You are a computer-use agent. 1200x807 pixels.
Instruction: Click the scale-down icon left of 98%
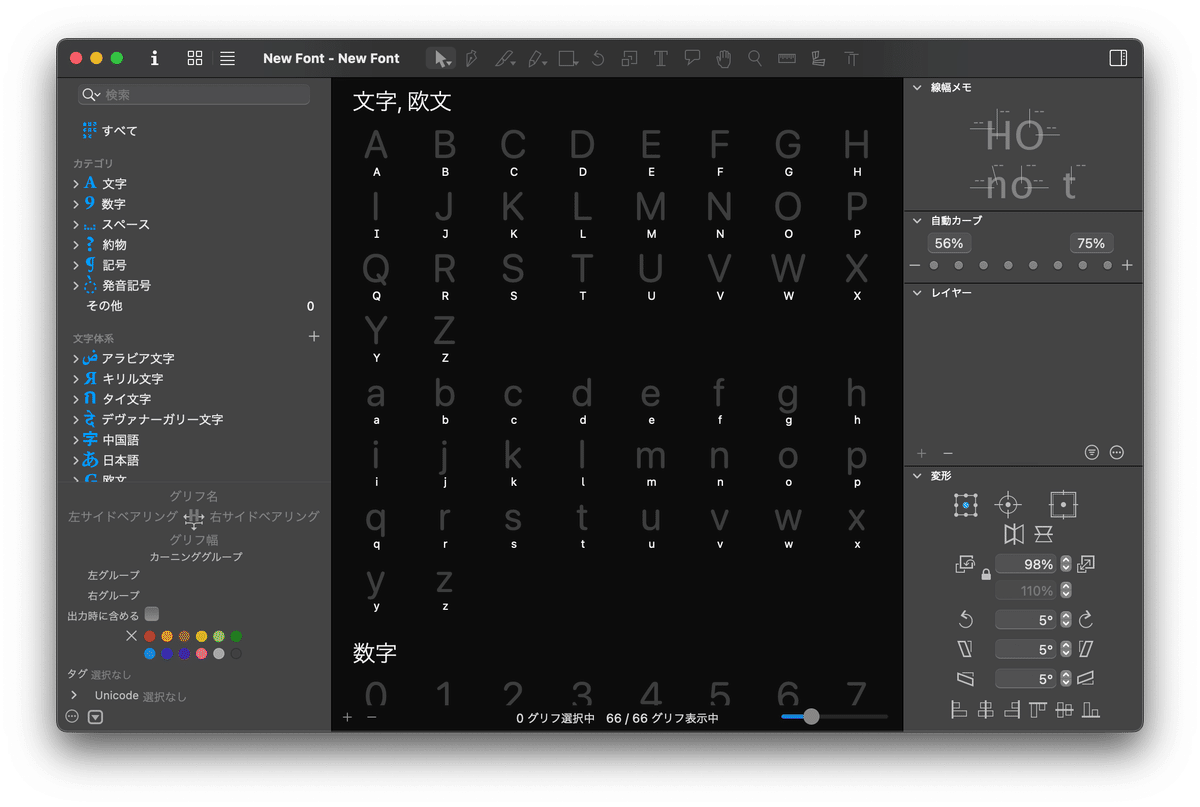tap(965, 564)
